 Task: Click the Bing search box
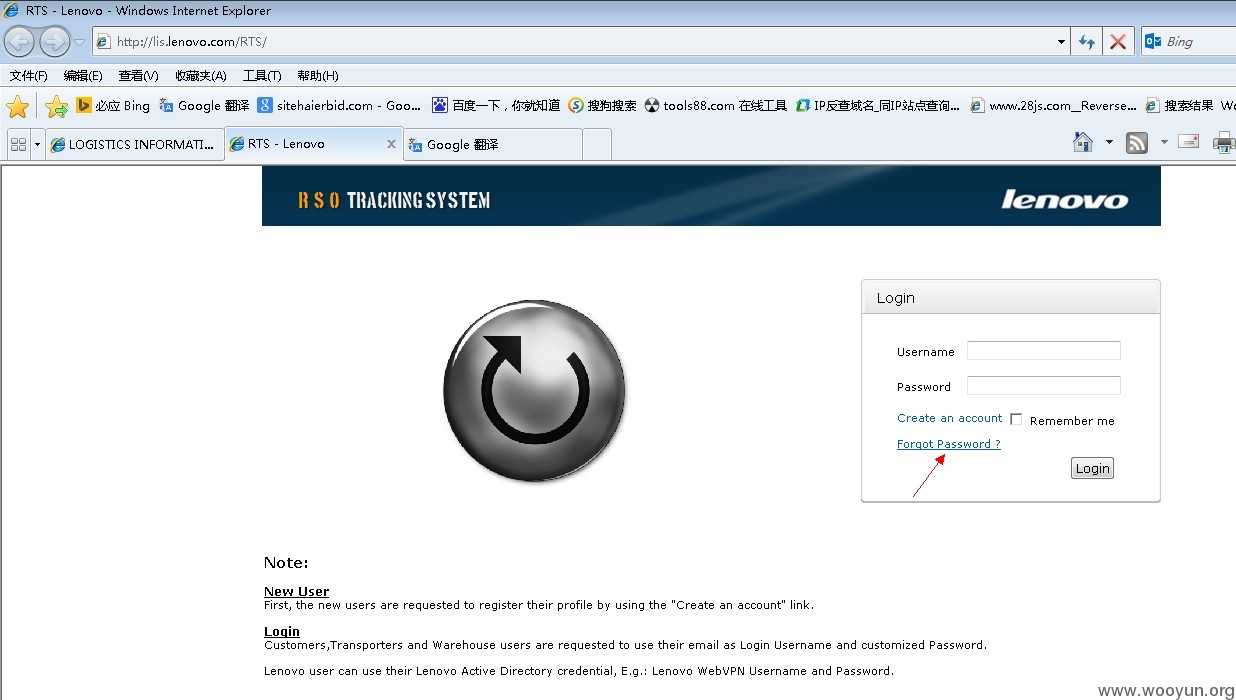(x=1190, y=42)
